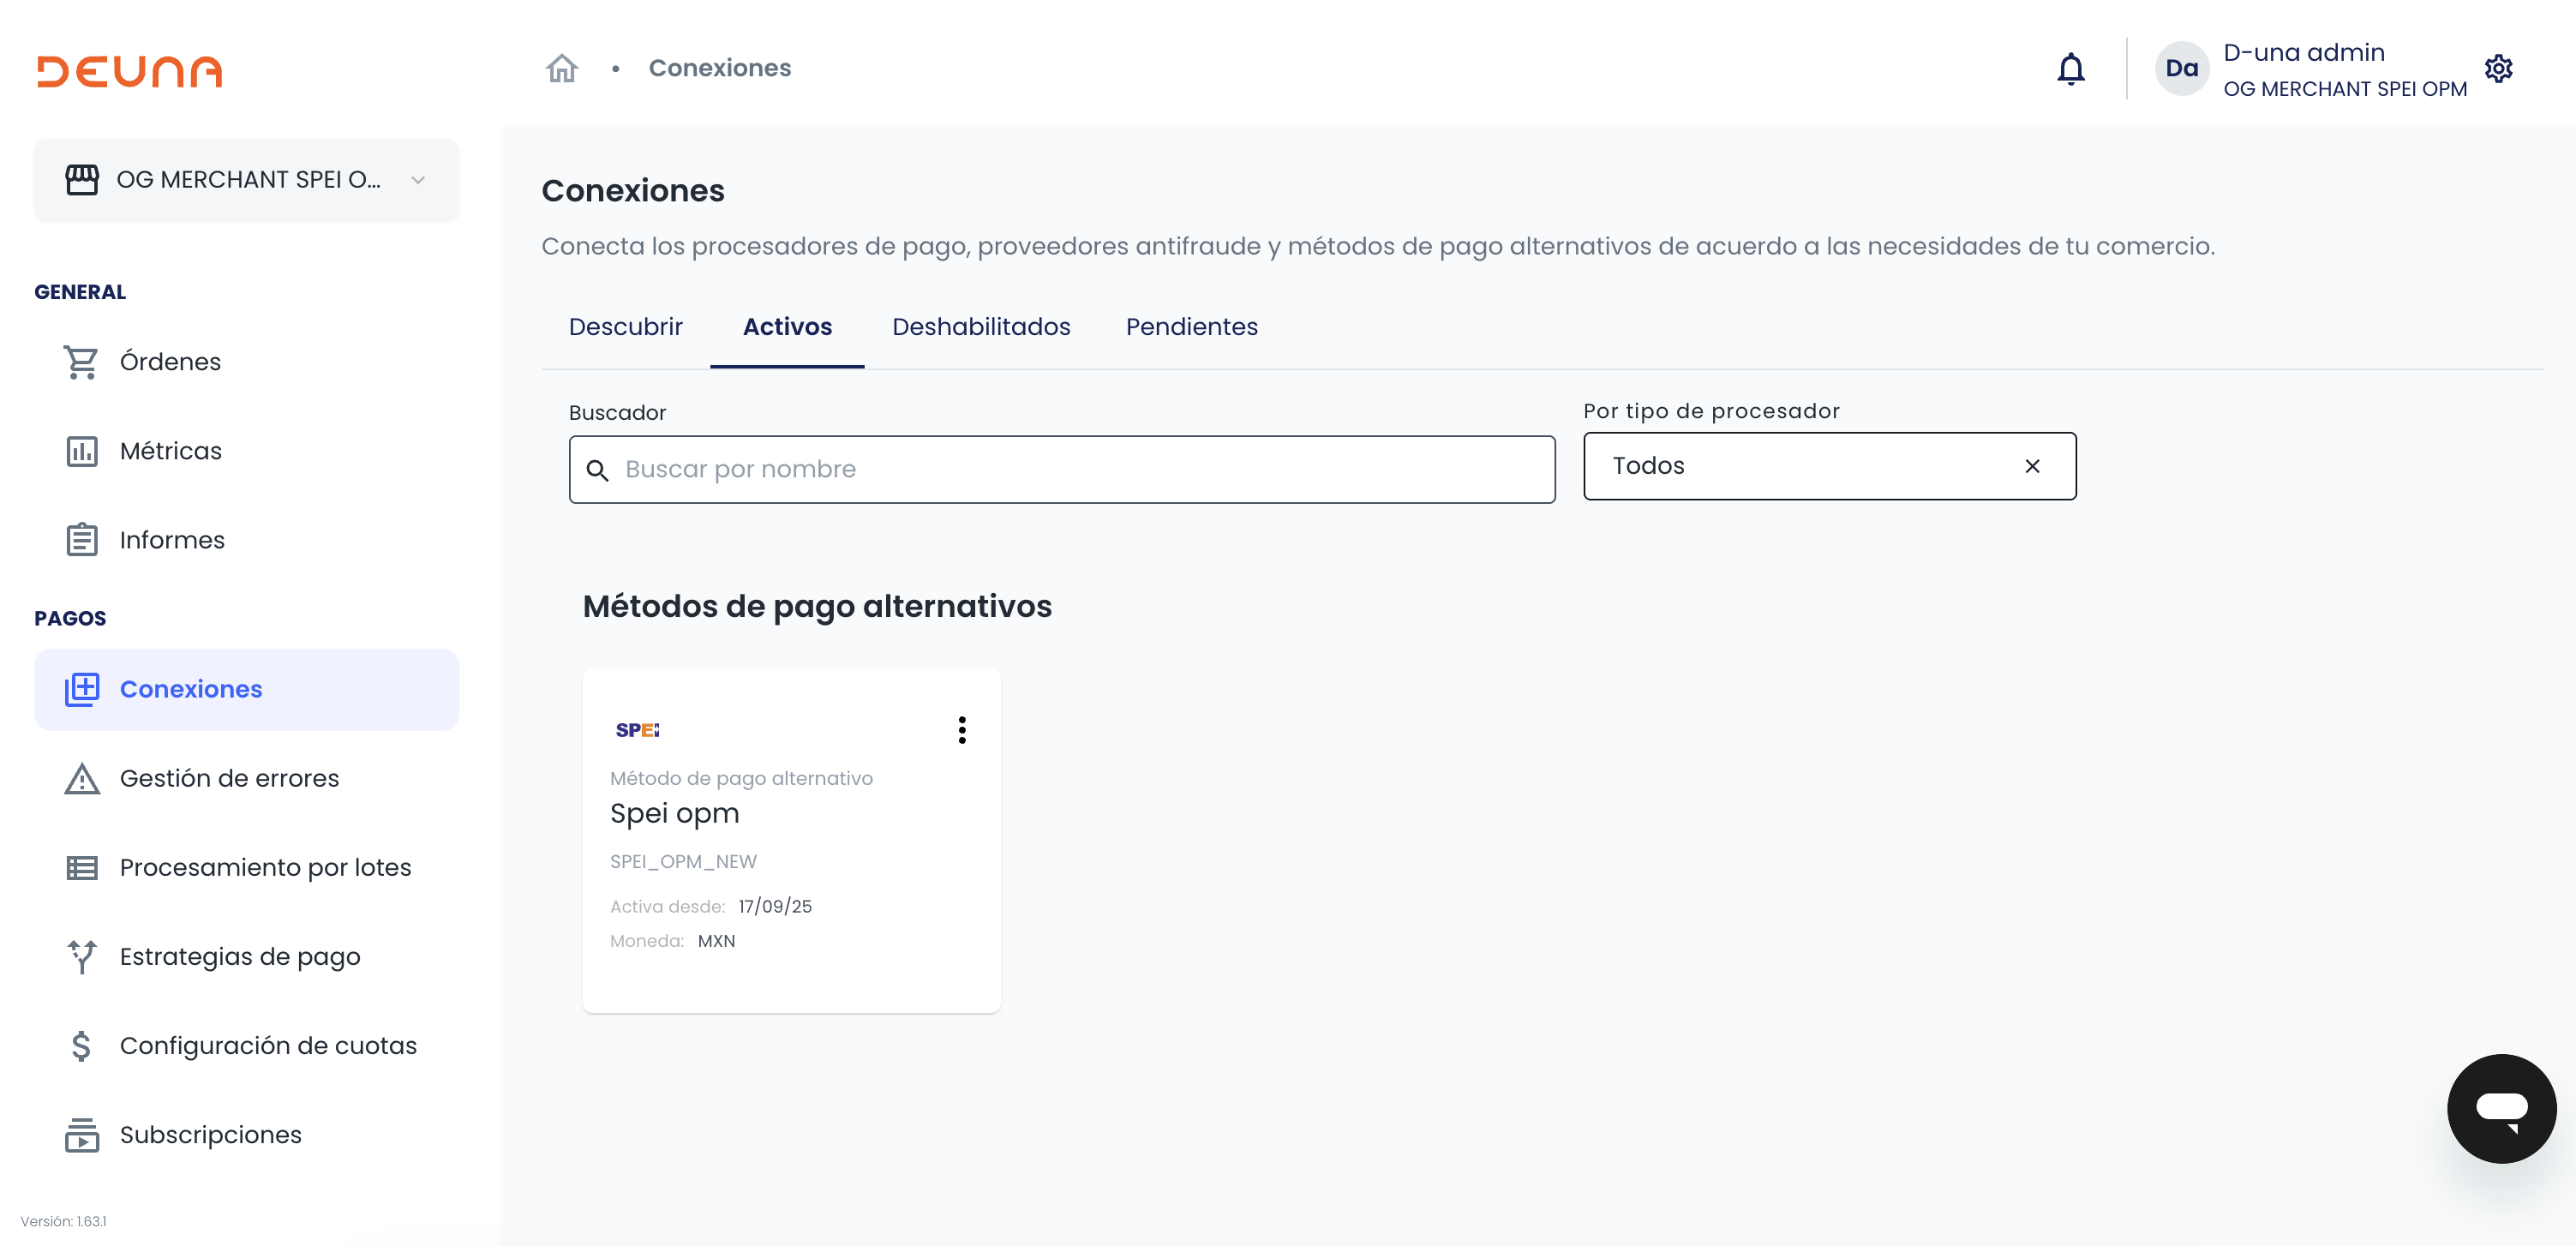Go to Métricas section
Screen dimensions: 2576x1246
pyautogui.click(x=170, y=451)
